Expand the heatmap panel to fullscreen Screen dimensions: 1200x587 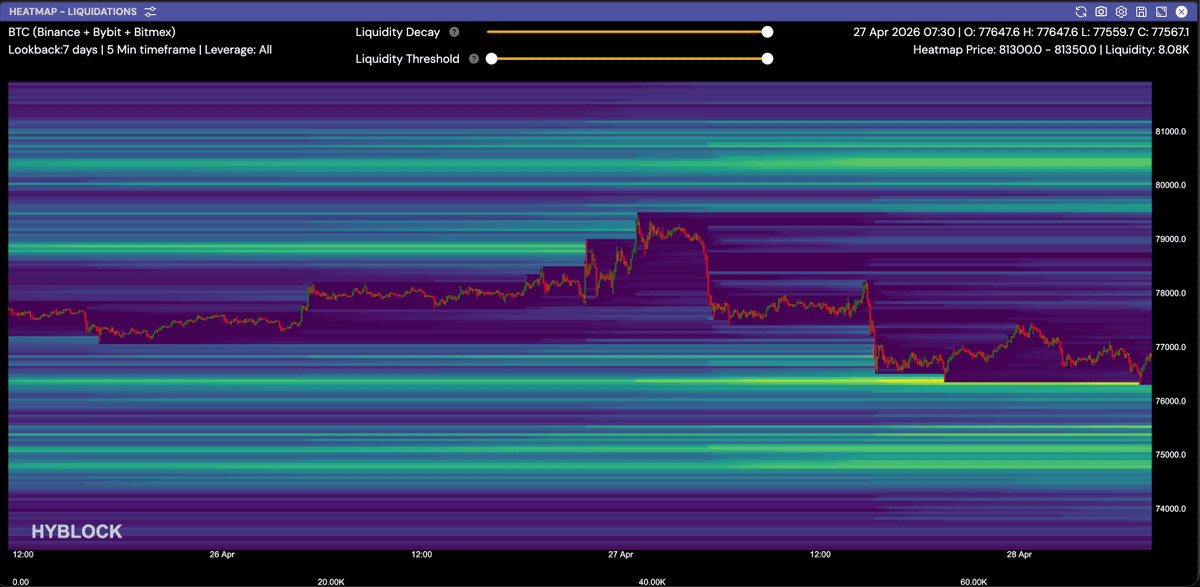[x=1161, y=11]
